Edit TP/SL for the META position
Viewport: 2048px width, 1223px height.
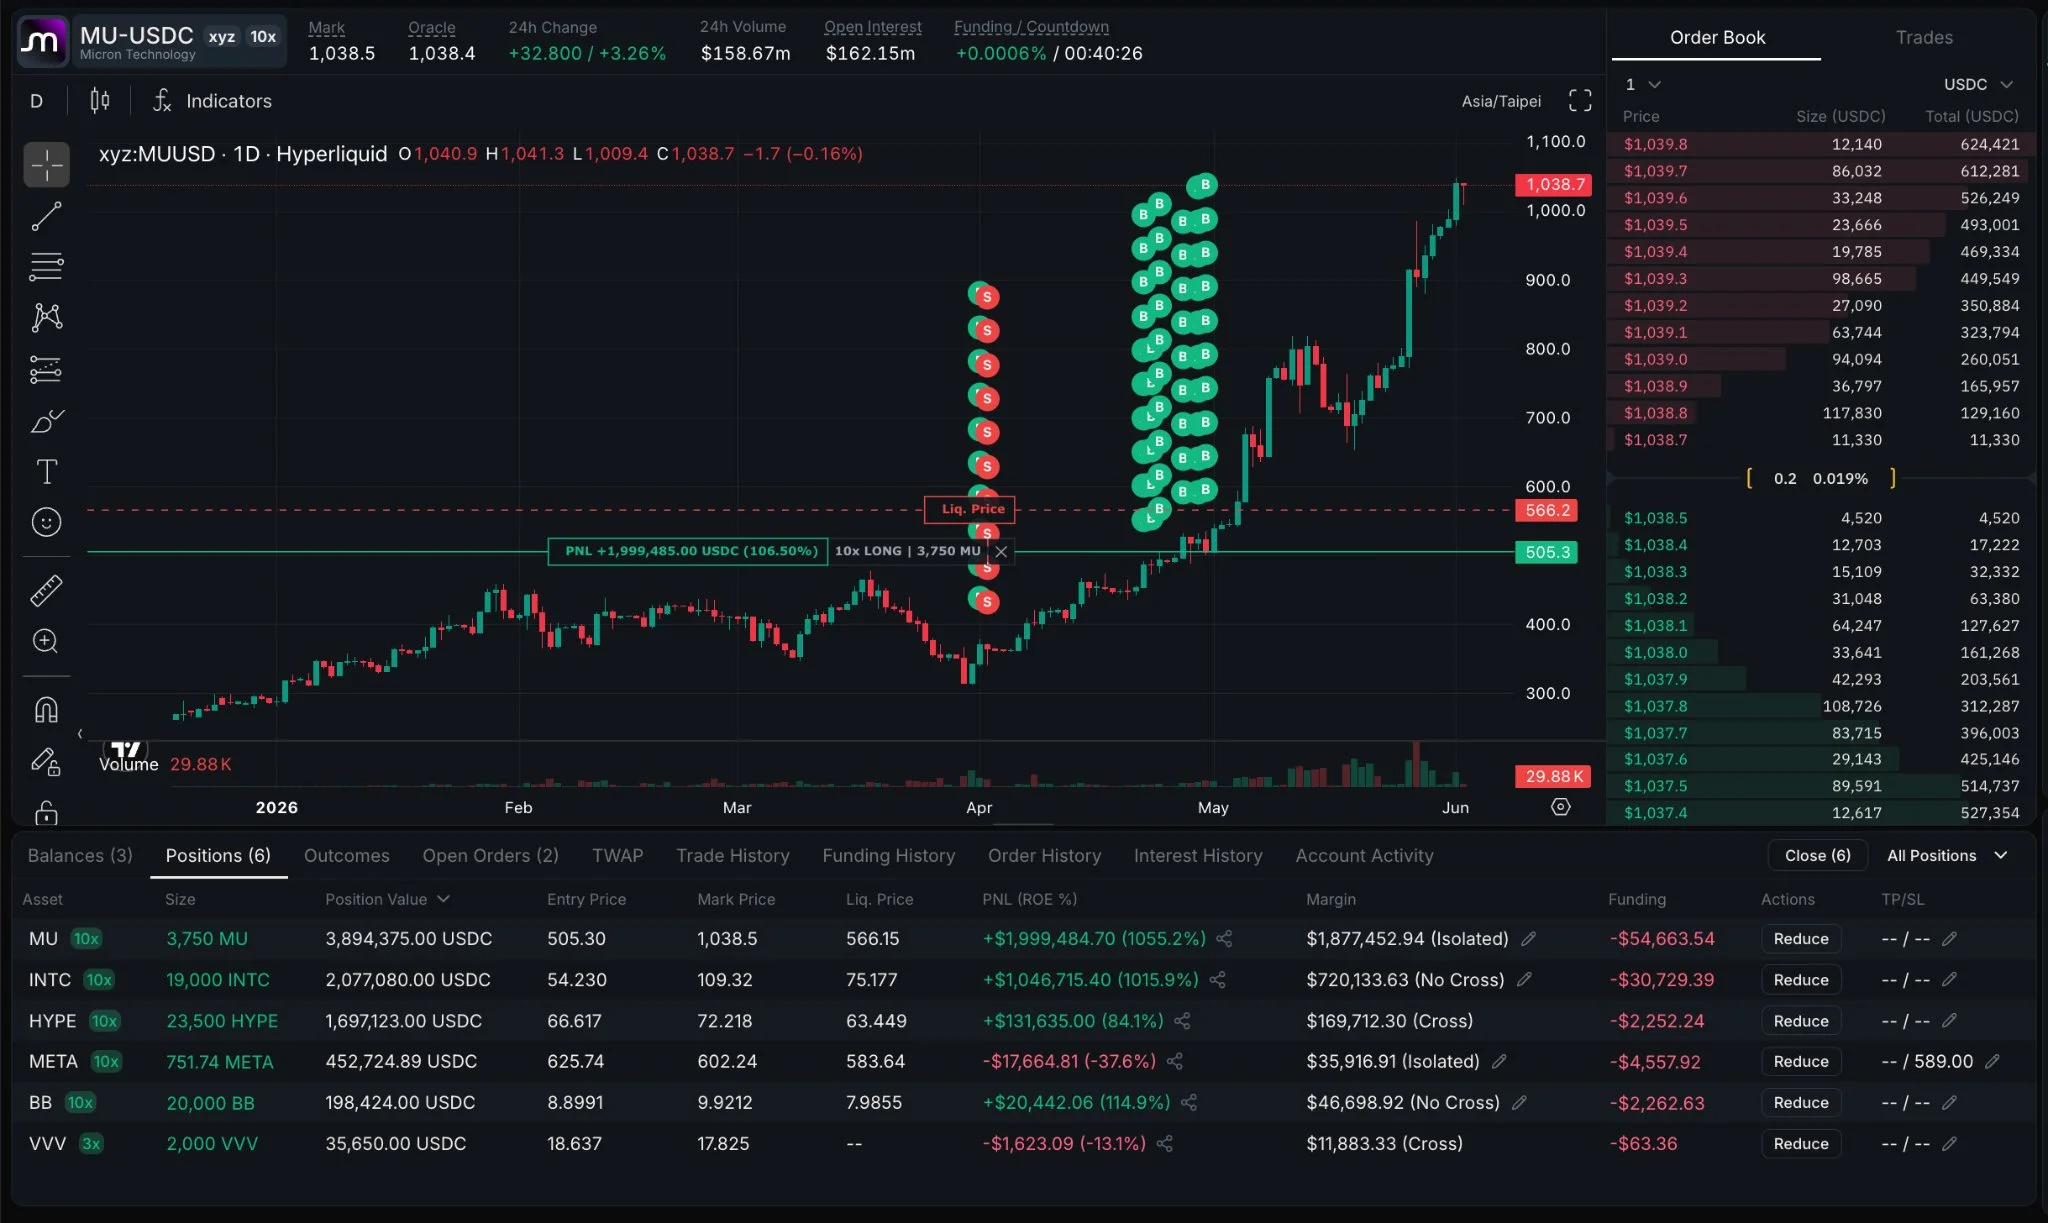tap(1992, 1062)
